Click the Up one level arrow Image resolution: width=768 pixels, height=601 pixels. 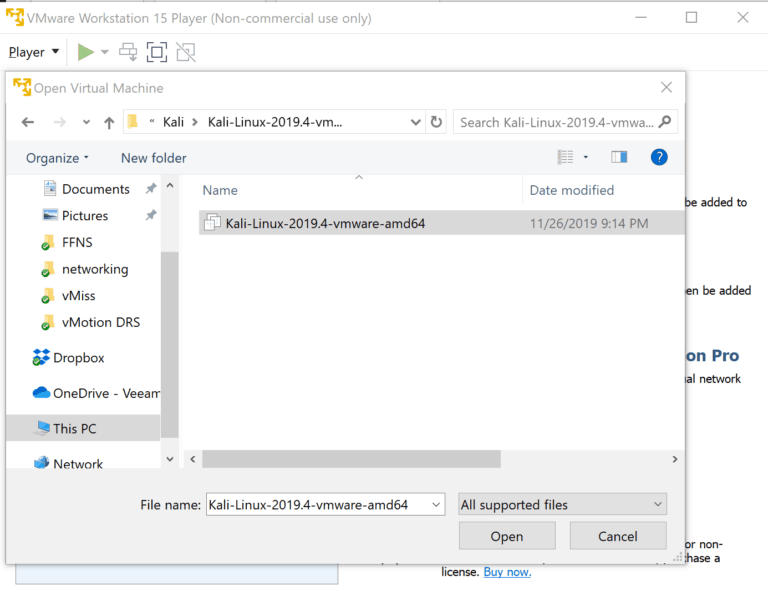coord(109,122)
